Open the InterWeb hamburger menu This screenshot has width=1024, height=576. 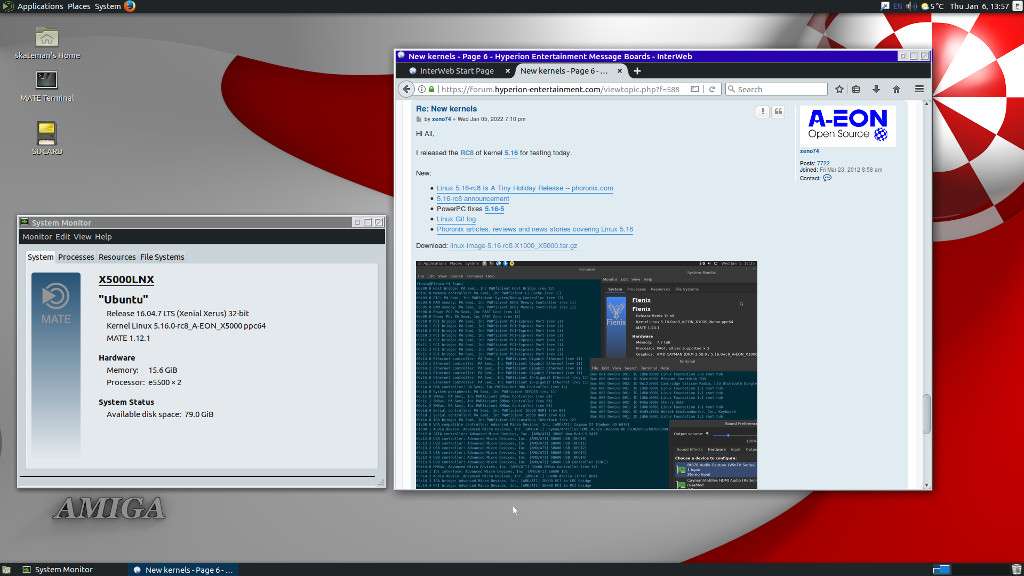pyautogui.click(x=919, y=89)
